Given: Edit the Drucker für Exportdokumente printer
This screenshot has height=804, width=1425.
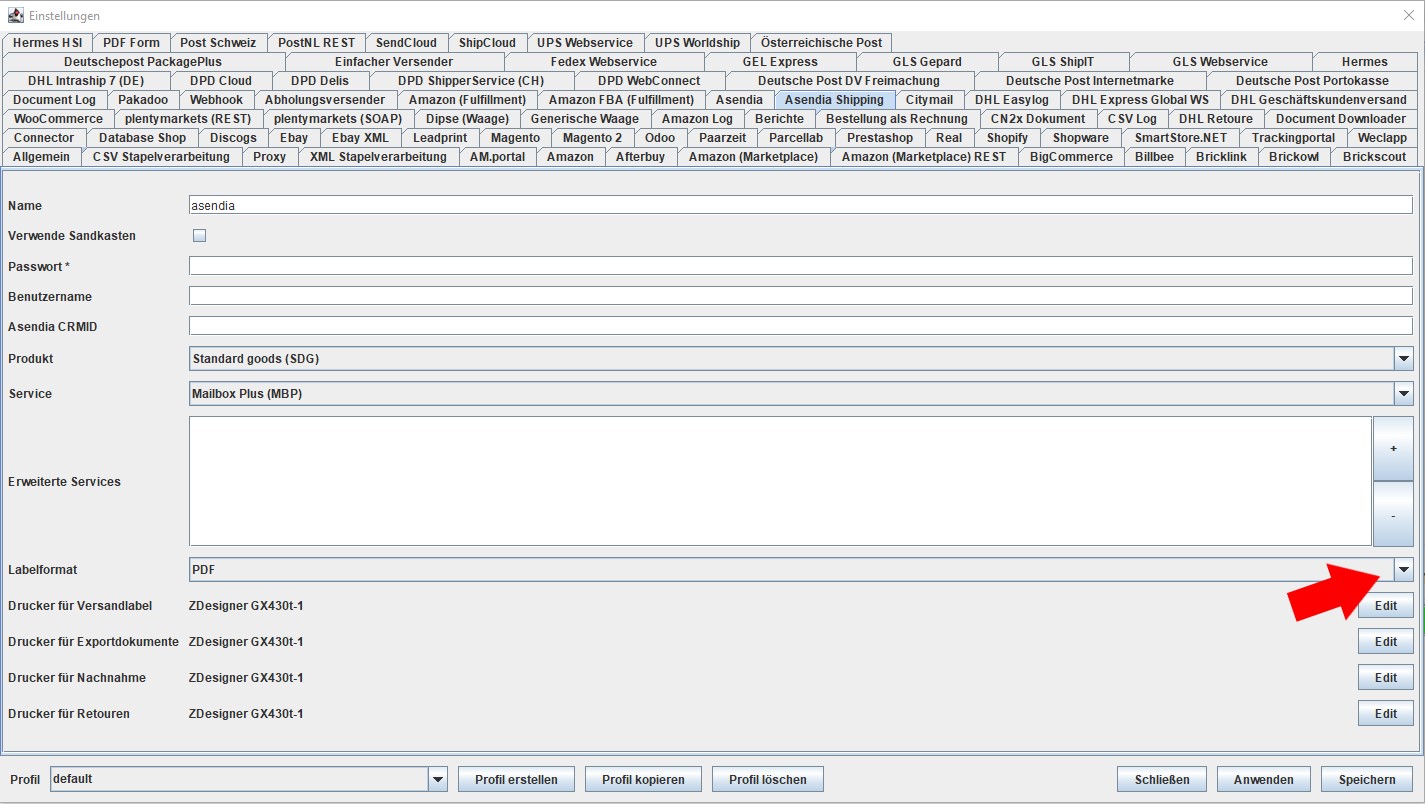Looking at the screenshot, I should point(1385,642).
